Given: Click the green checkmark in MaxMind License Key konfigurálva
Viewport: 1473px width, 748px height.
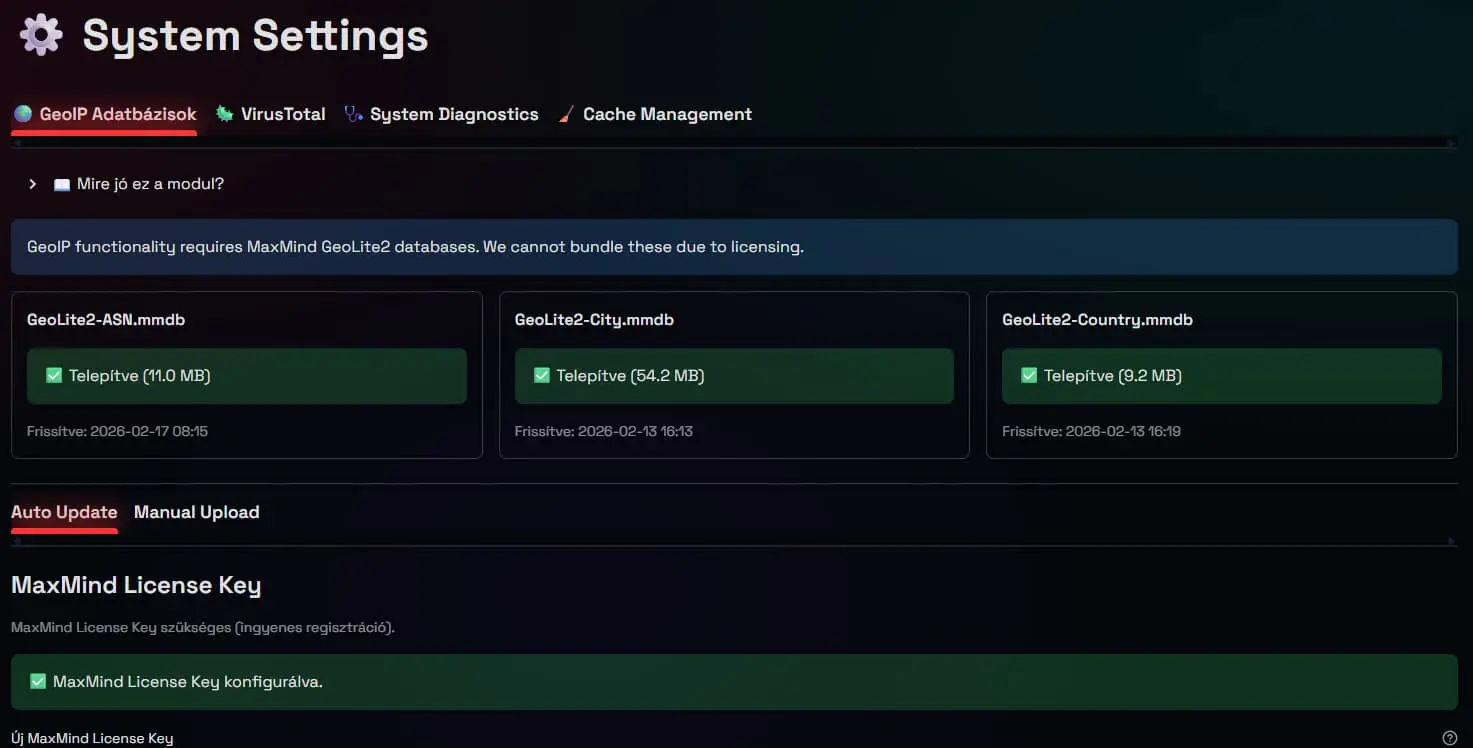Looking at the screenshot, I should click(38, 682).
